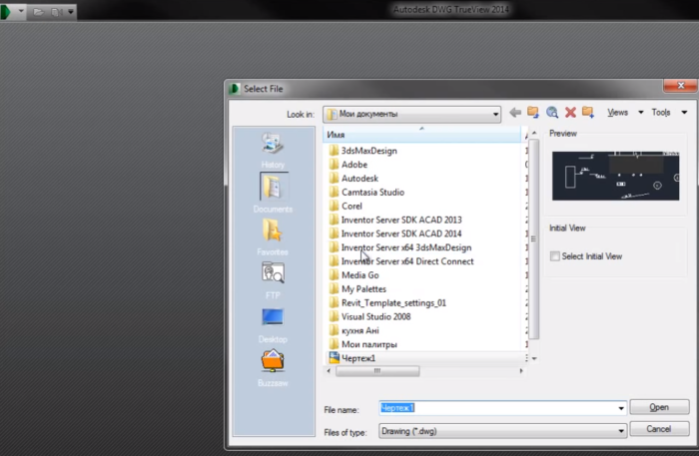699x456 pixels.
Task: Select the Мои палитры folder
Action: pos(369,344)
